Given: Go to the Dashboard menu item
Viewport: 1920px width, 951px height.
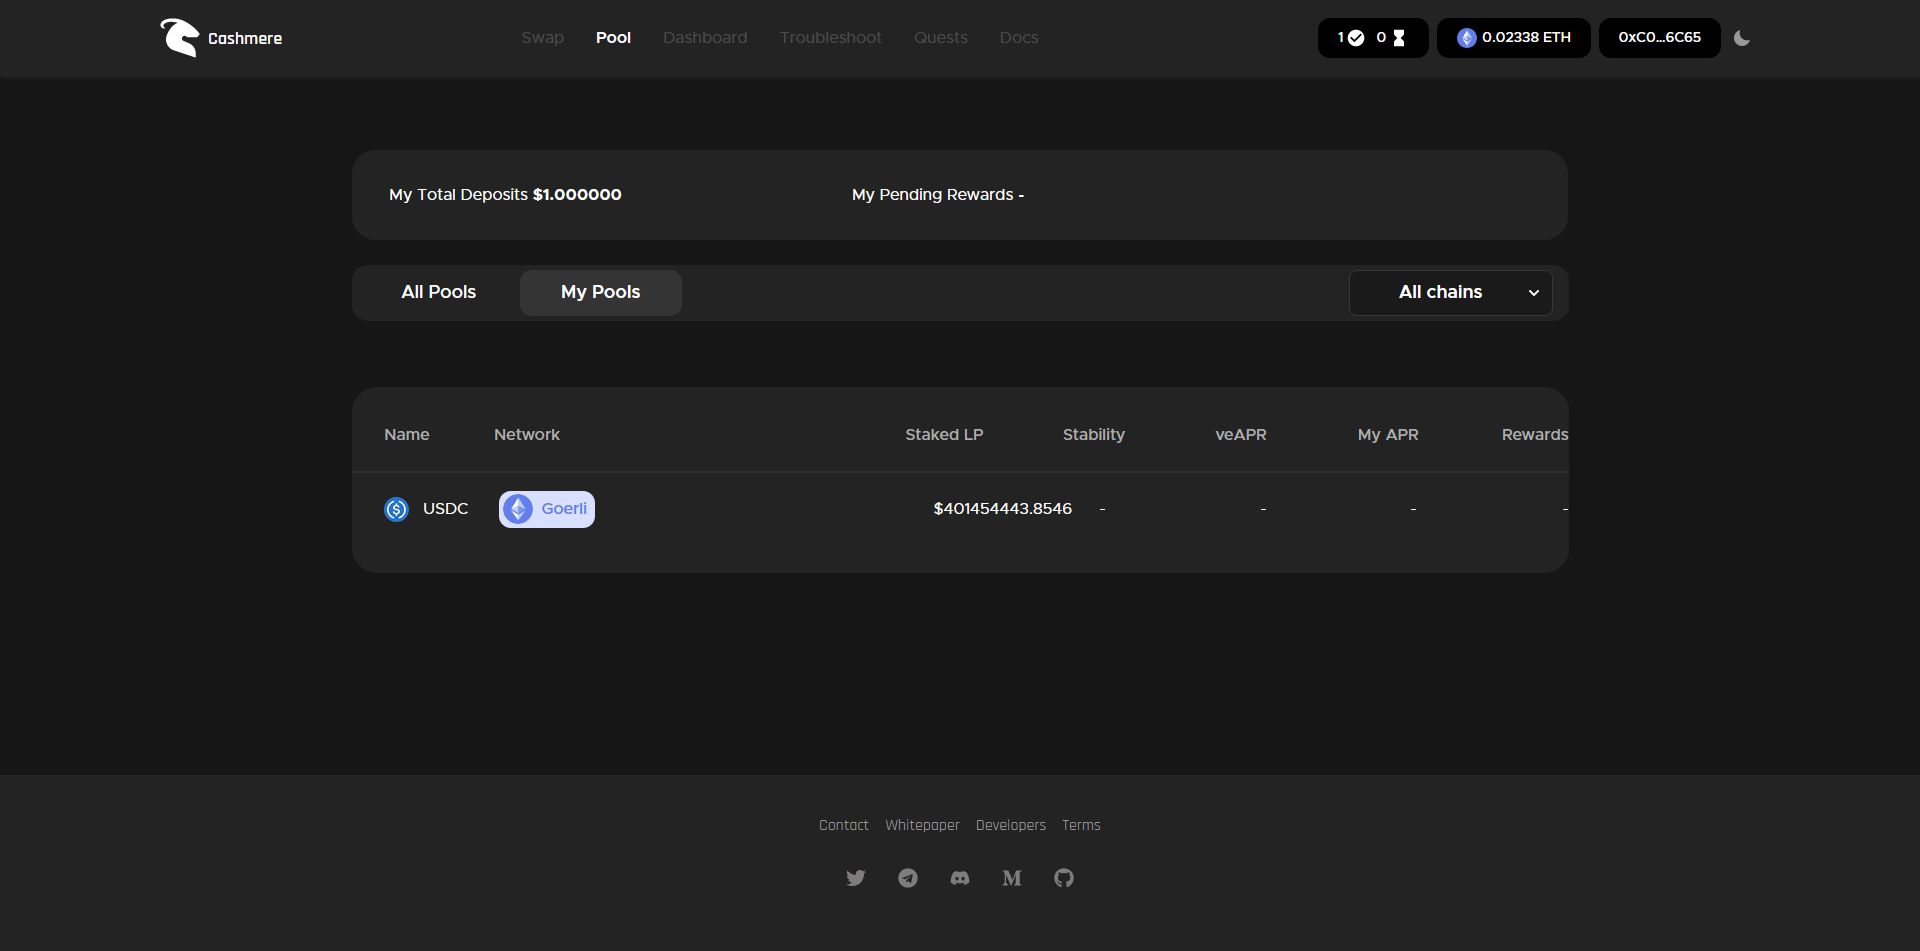Looking at the screenshot, I should pos(705,38).
